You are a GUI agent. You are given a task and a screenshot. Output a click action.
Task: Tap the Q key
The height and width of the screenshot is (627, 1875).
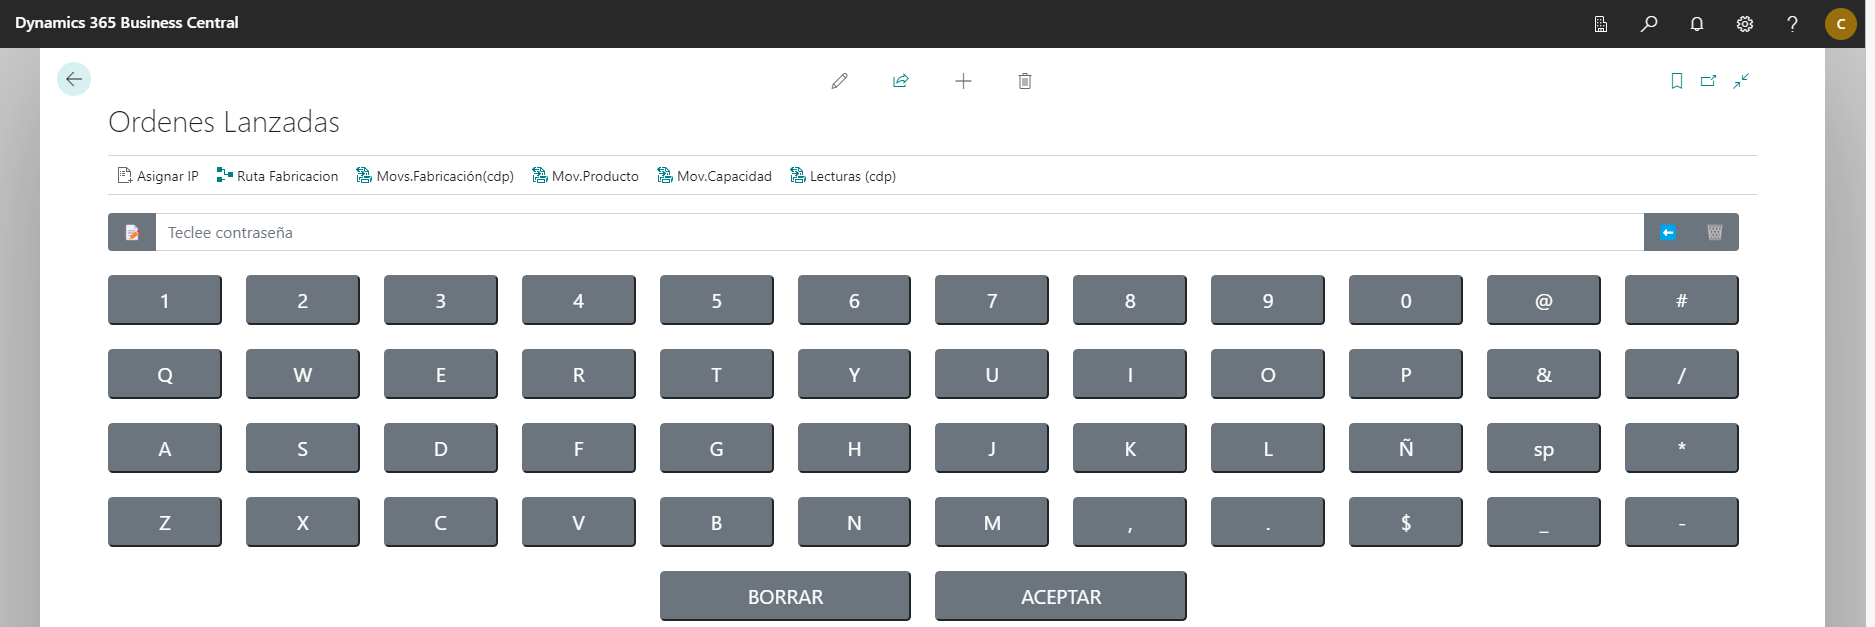click(165, 374)
